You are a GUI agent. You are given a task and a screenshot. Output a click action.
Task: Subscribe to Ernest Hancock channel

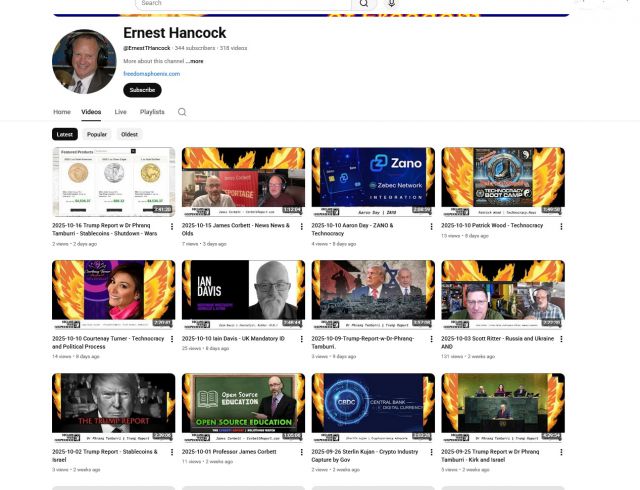click(142, 90)
